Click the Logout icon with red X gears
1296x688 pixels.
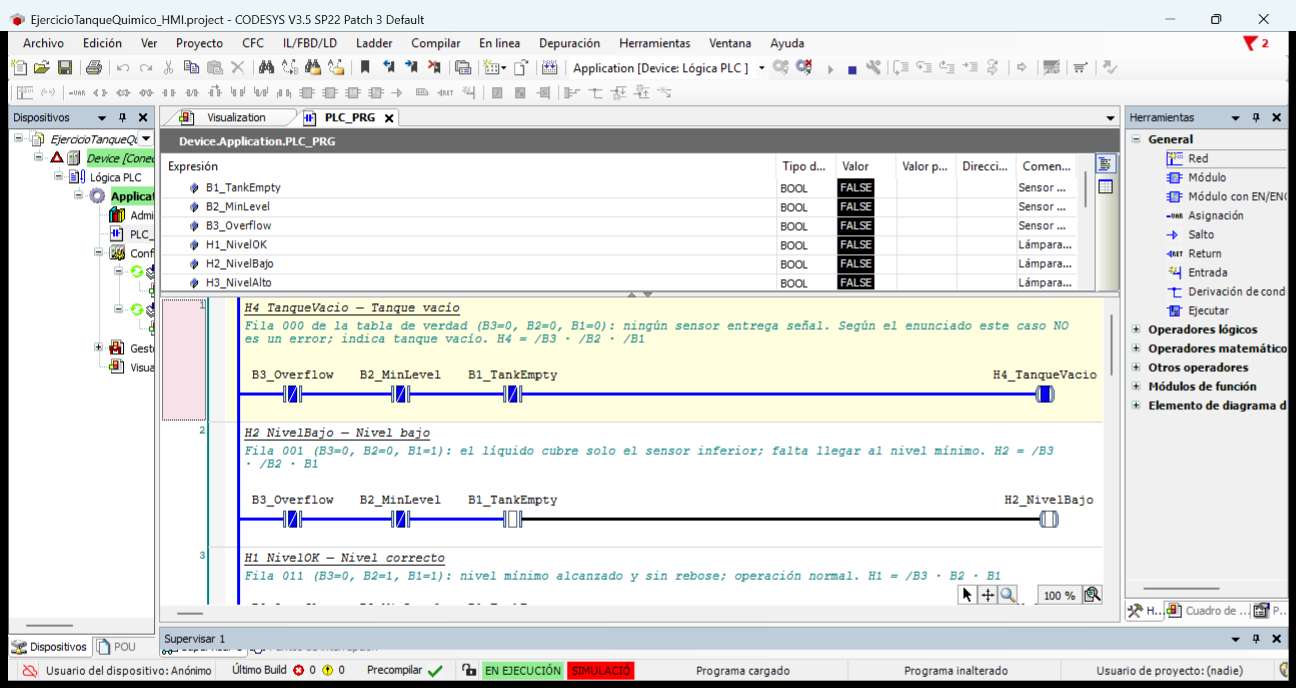click(x=805, y=67)
